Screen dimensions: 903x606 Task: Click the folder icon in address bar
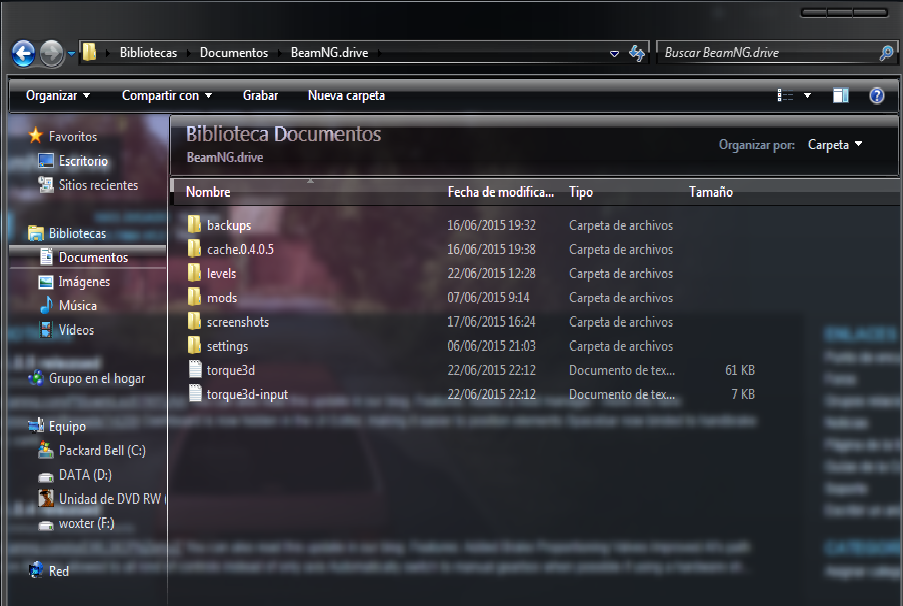89,52
